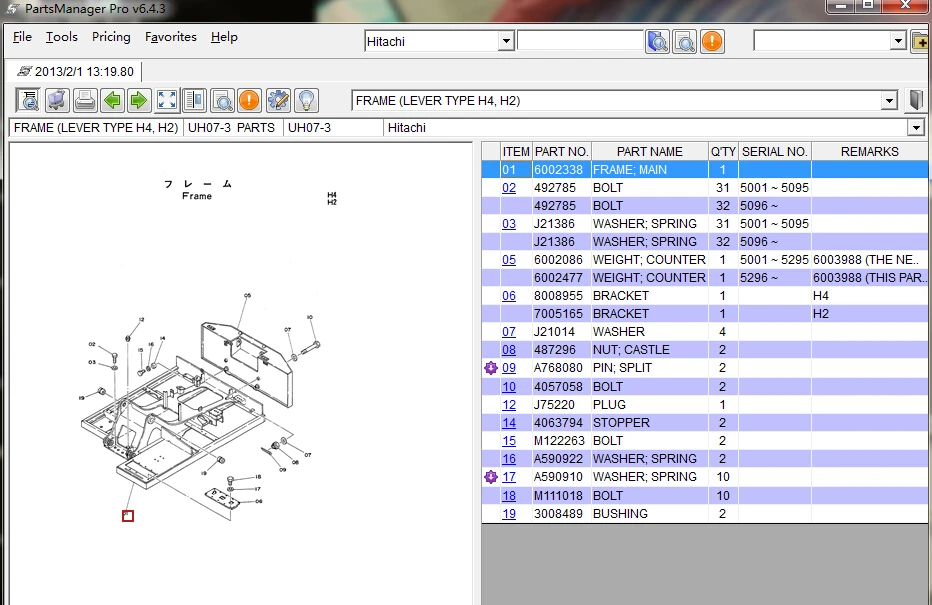Click the UH07-3 PARTS breadcrumb segment

[x=231, y=128]
